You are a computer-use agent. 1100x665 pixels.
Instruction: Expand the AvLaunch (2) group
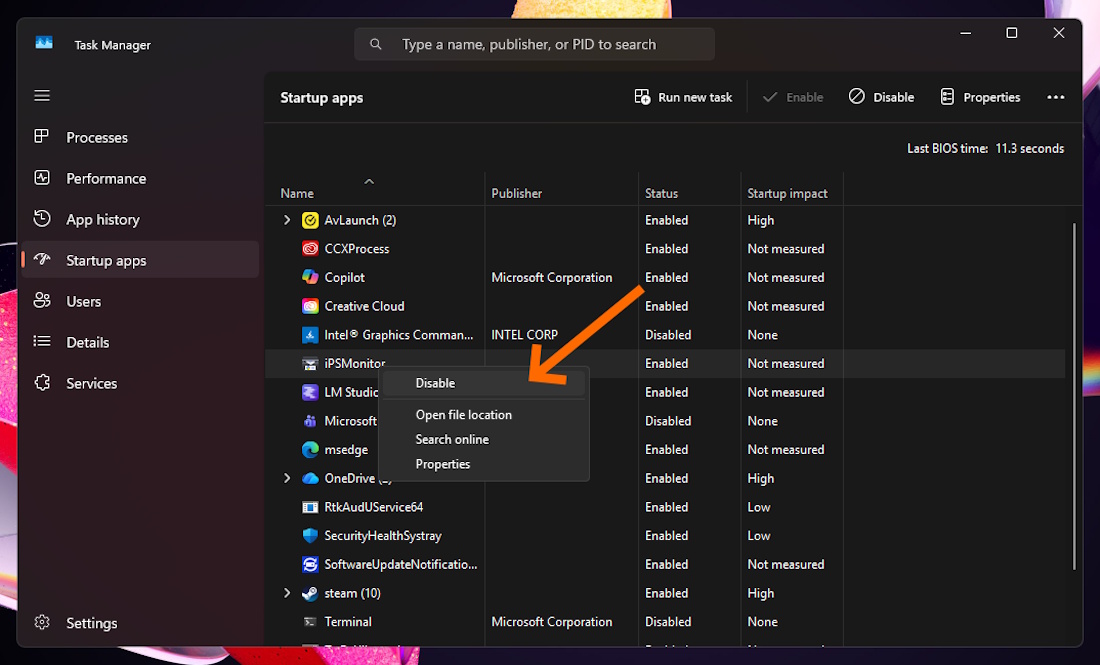(287, 220)
